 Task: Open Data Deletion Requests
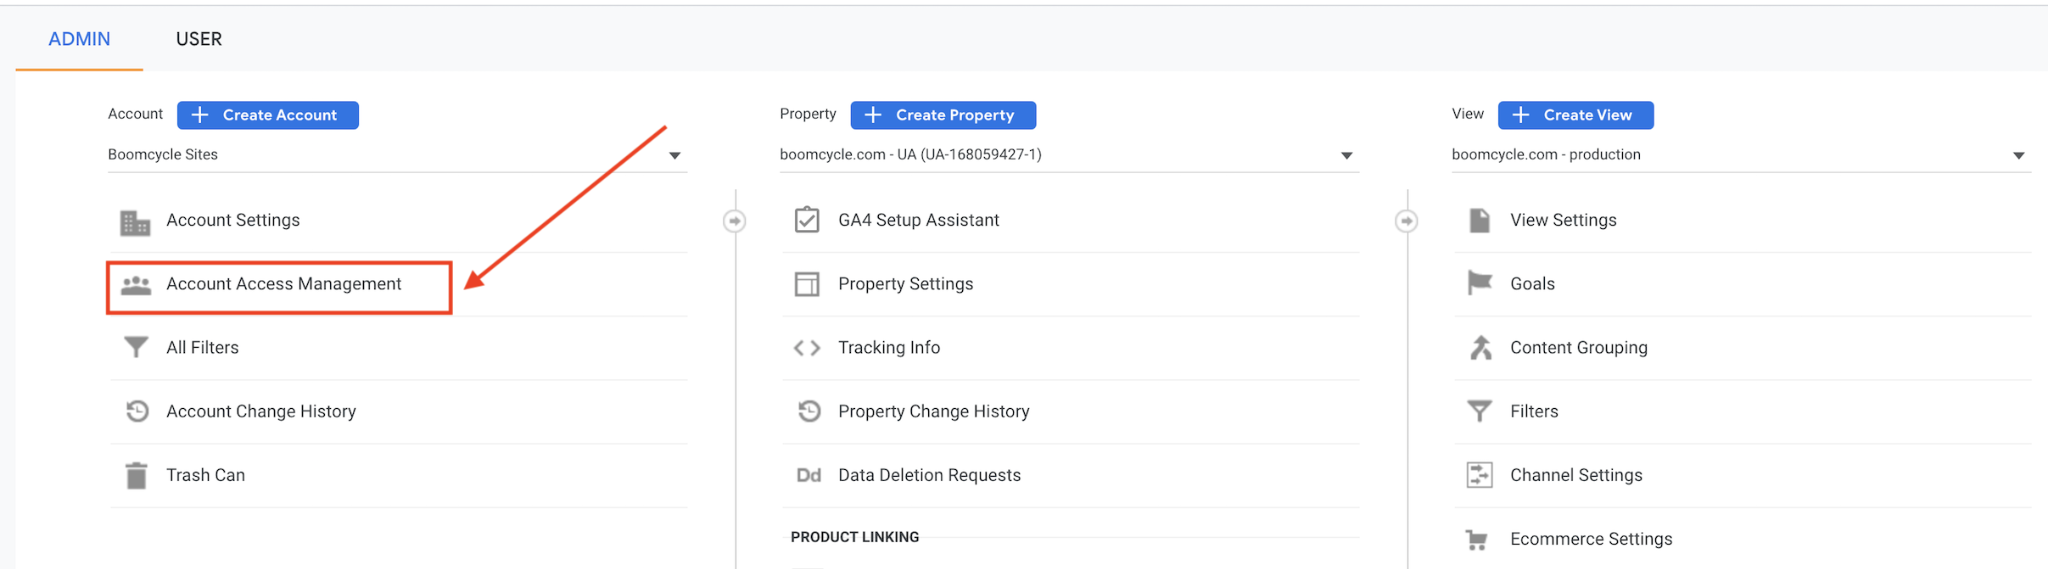(x=929, y=475)
